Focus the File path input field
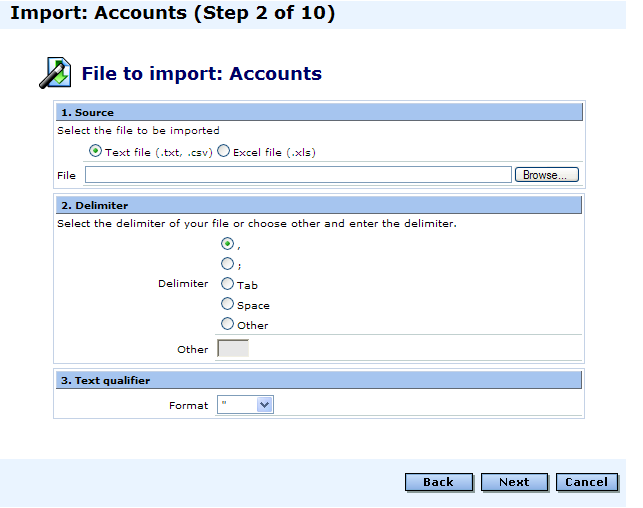 point(298,175)
